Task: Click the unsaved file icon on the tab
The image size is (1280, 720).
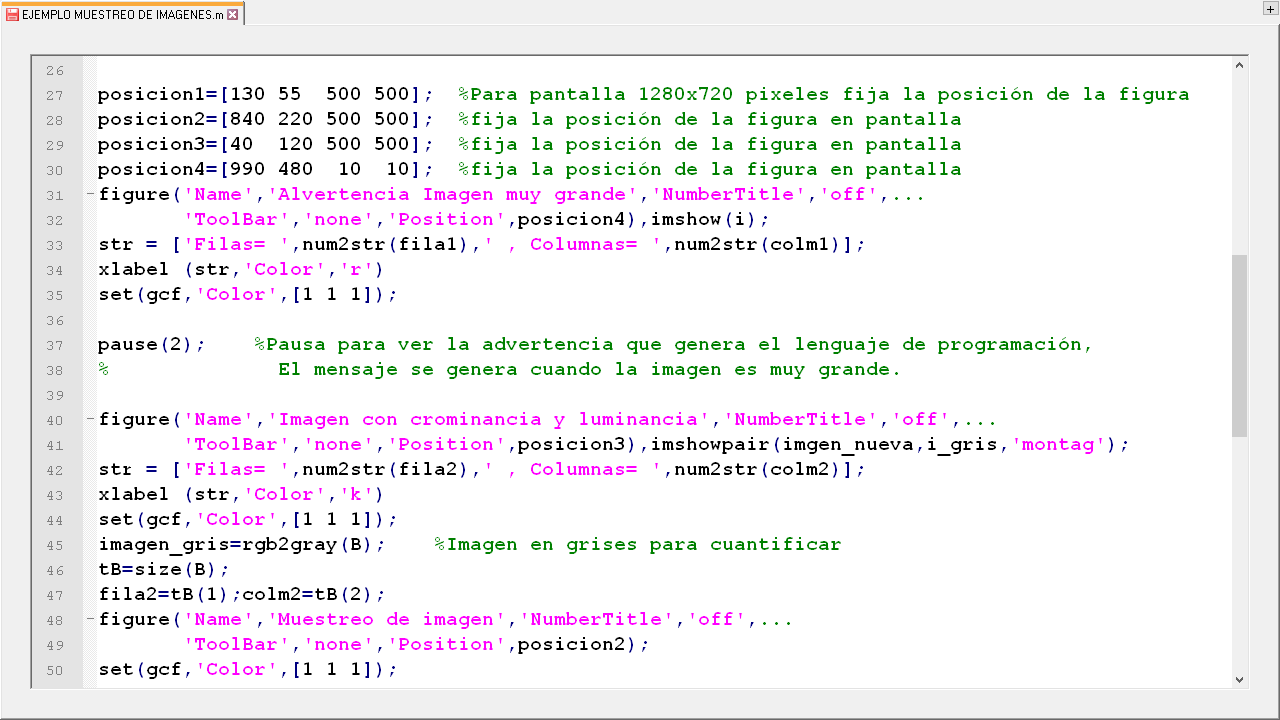Action: 13,15
